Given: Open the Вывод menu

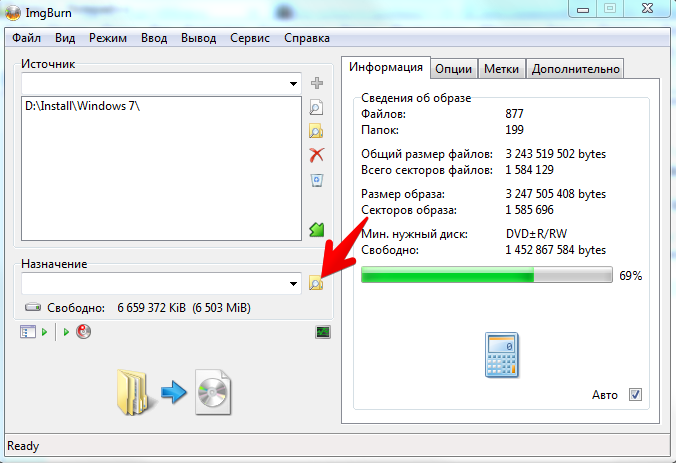Looking at the screenshot, I should (198, 38).
